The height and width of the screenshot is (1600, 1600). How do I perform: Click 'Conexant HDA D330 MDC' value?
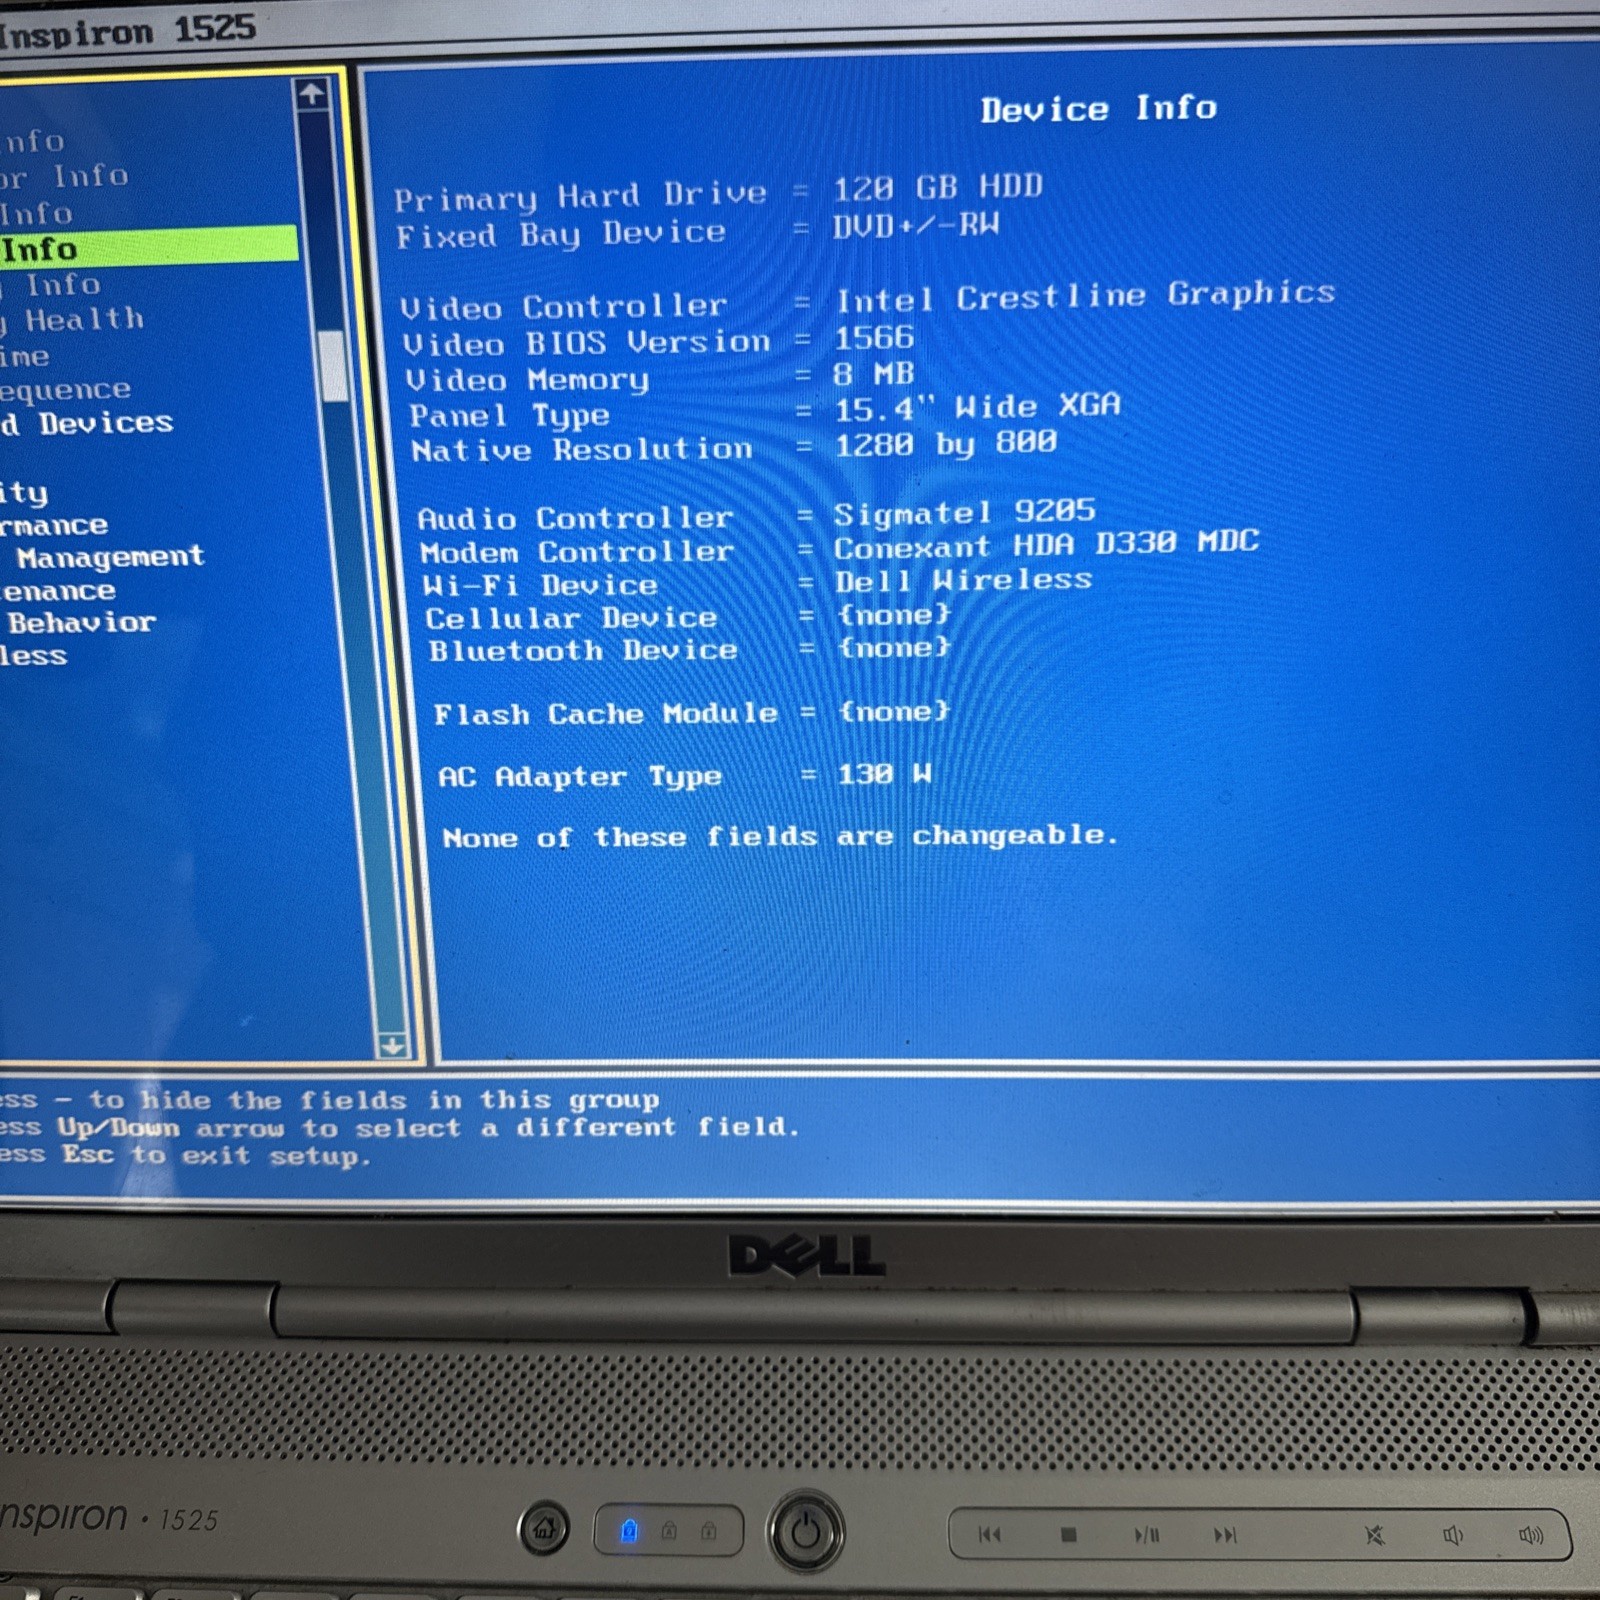(x=1047, y=544)
